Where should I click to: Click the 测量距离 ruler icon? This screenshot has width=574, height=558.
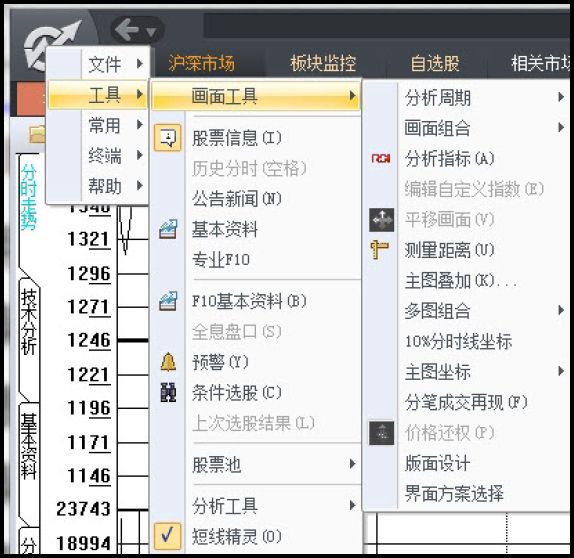(x=380, y=250)
